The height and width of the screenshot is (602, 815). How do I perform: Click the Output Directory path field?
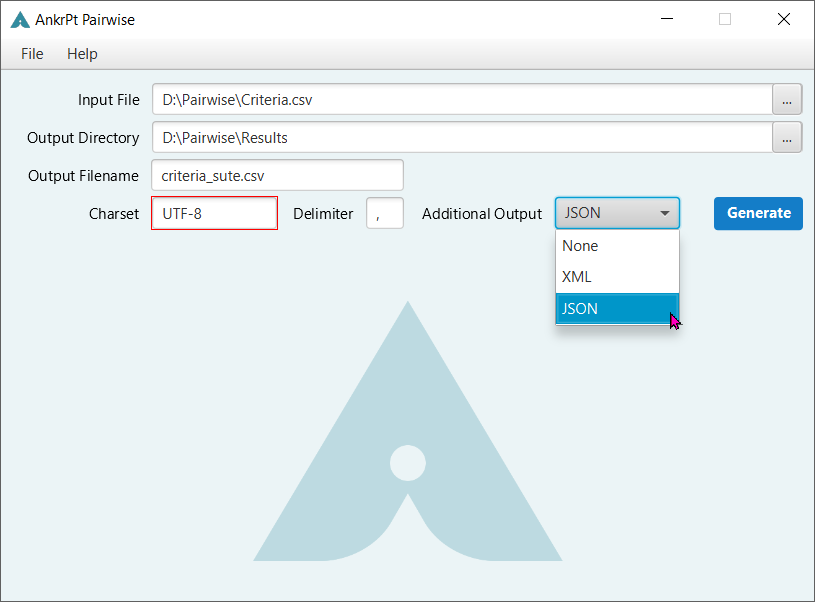click(x=462, y=137)
